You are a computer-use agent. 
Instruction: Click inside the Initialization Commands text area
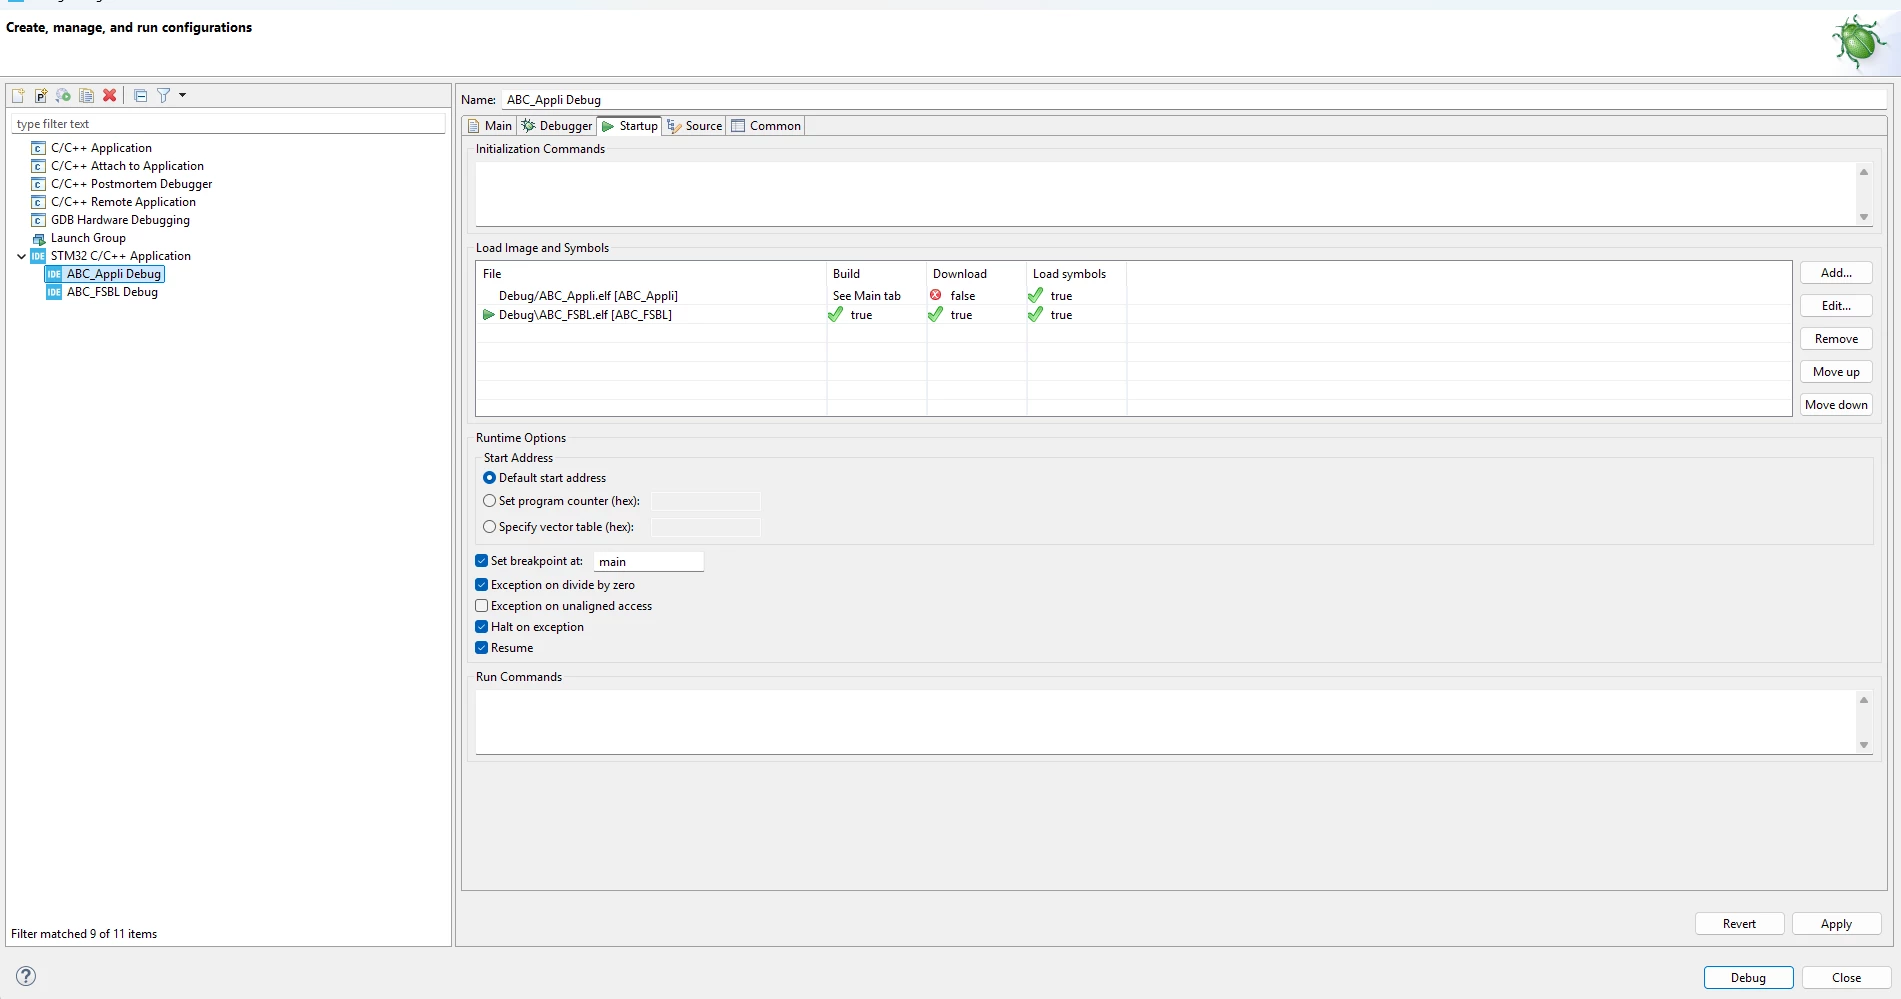(x=1164, y=194)
